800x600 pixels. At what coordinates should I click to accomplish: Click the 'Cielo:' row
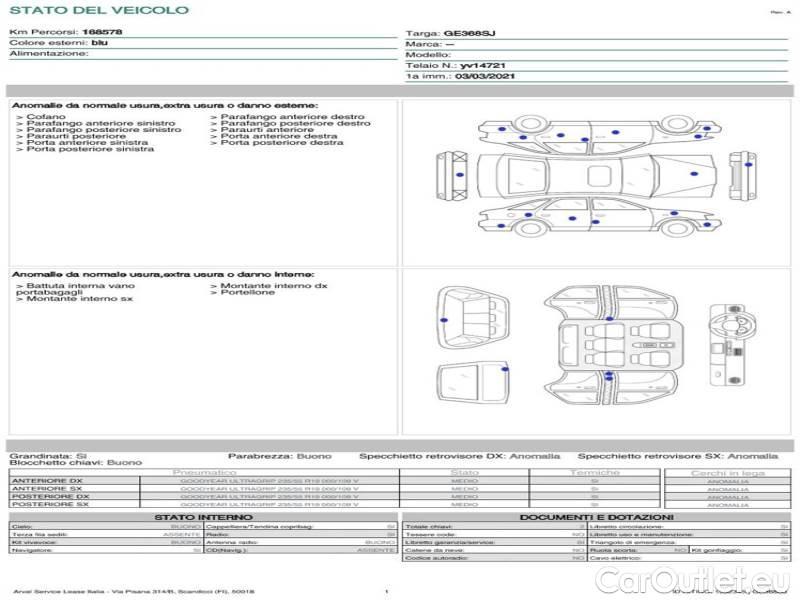point(106,526)
